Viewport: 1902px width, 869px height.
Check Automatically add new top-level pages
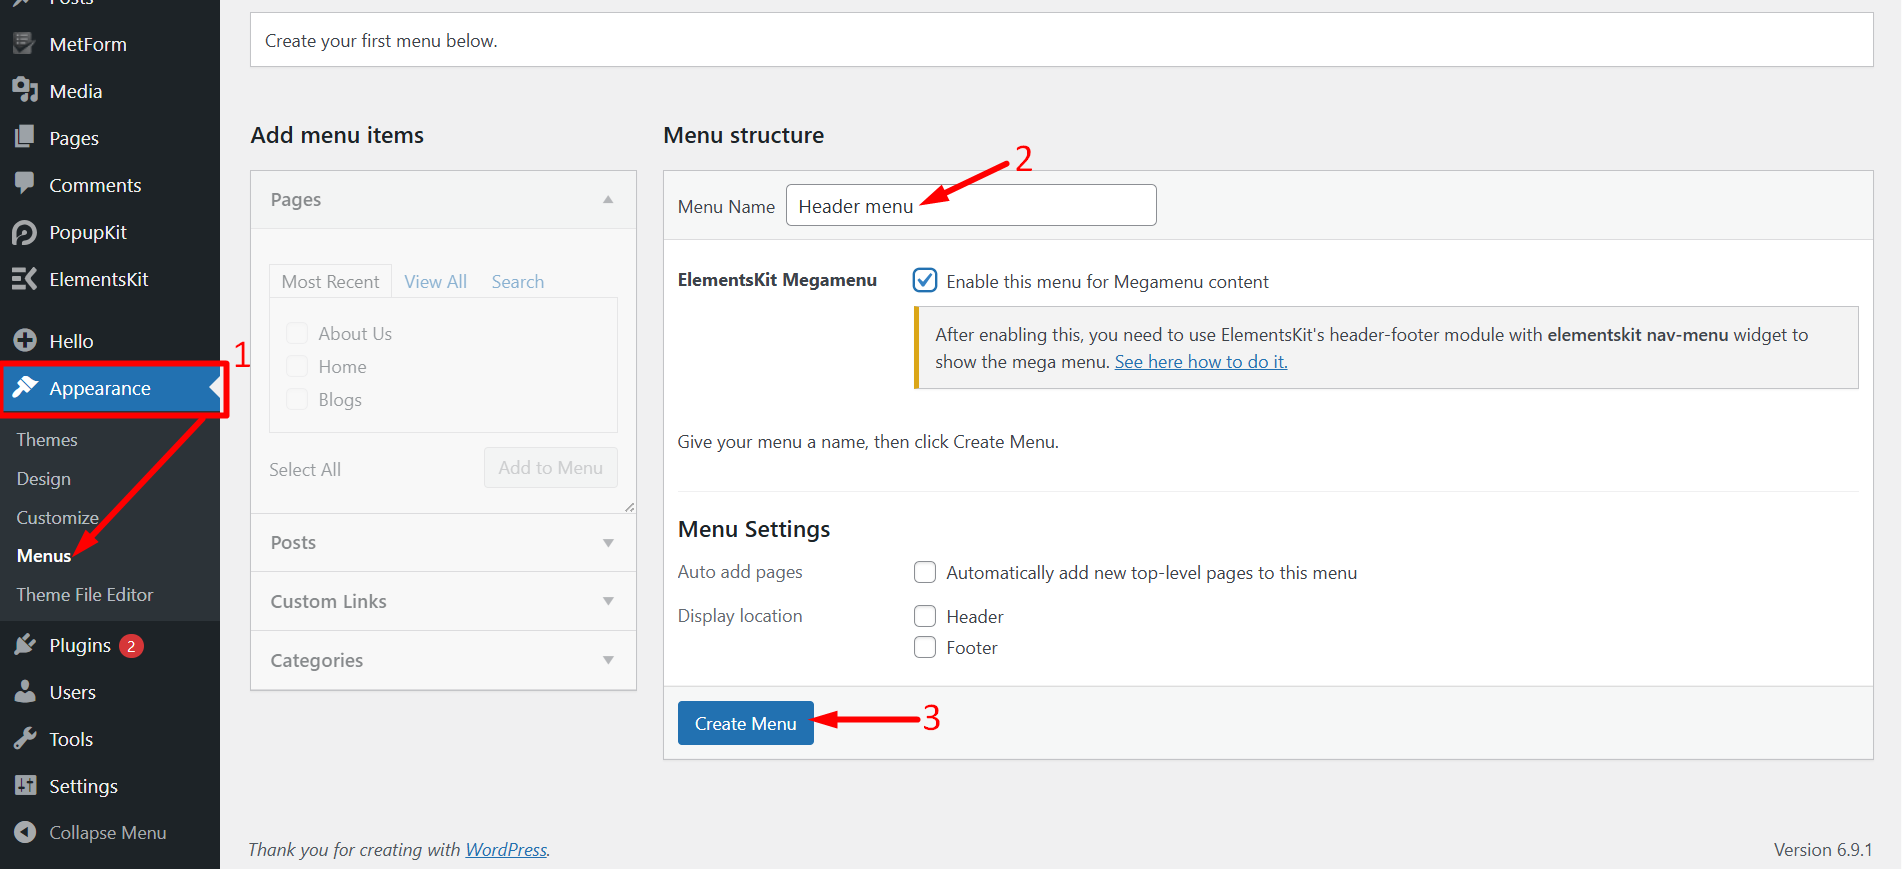(925, 572)
